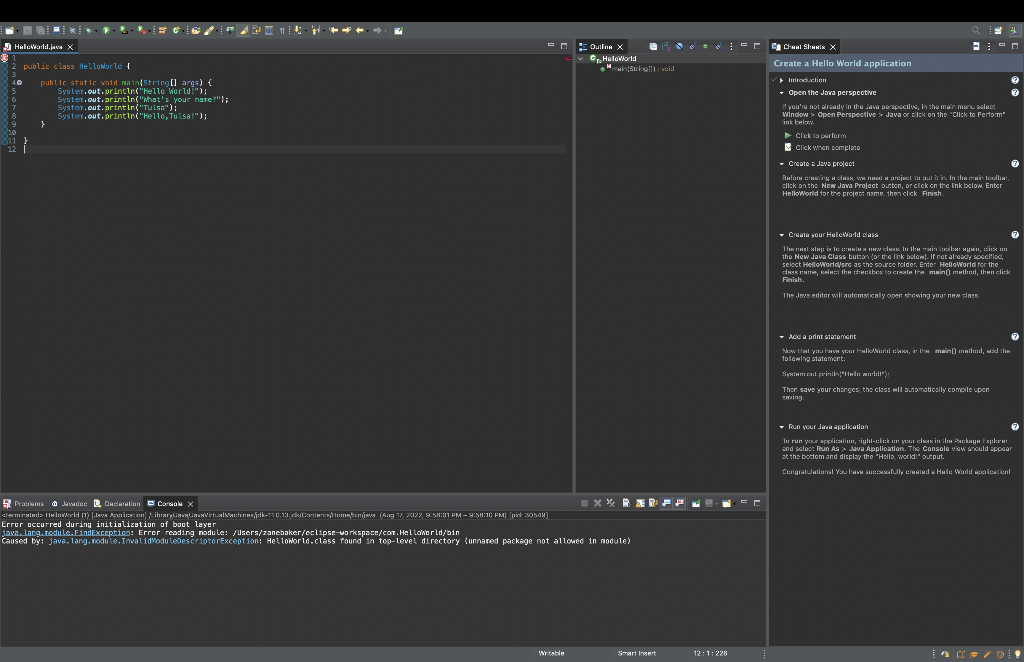Collapse the HelloWorld class node in Outline
Viewport: 1024px width, 662px height.
point(581,58)
